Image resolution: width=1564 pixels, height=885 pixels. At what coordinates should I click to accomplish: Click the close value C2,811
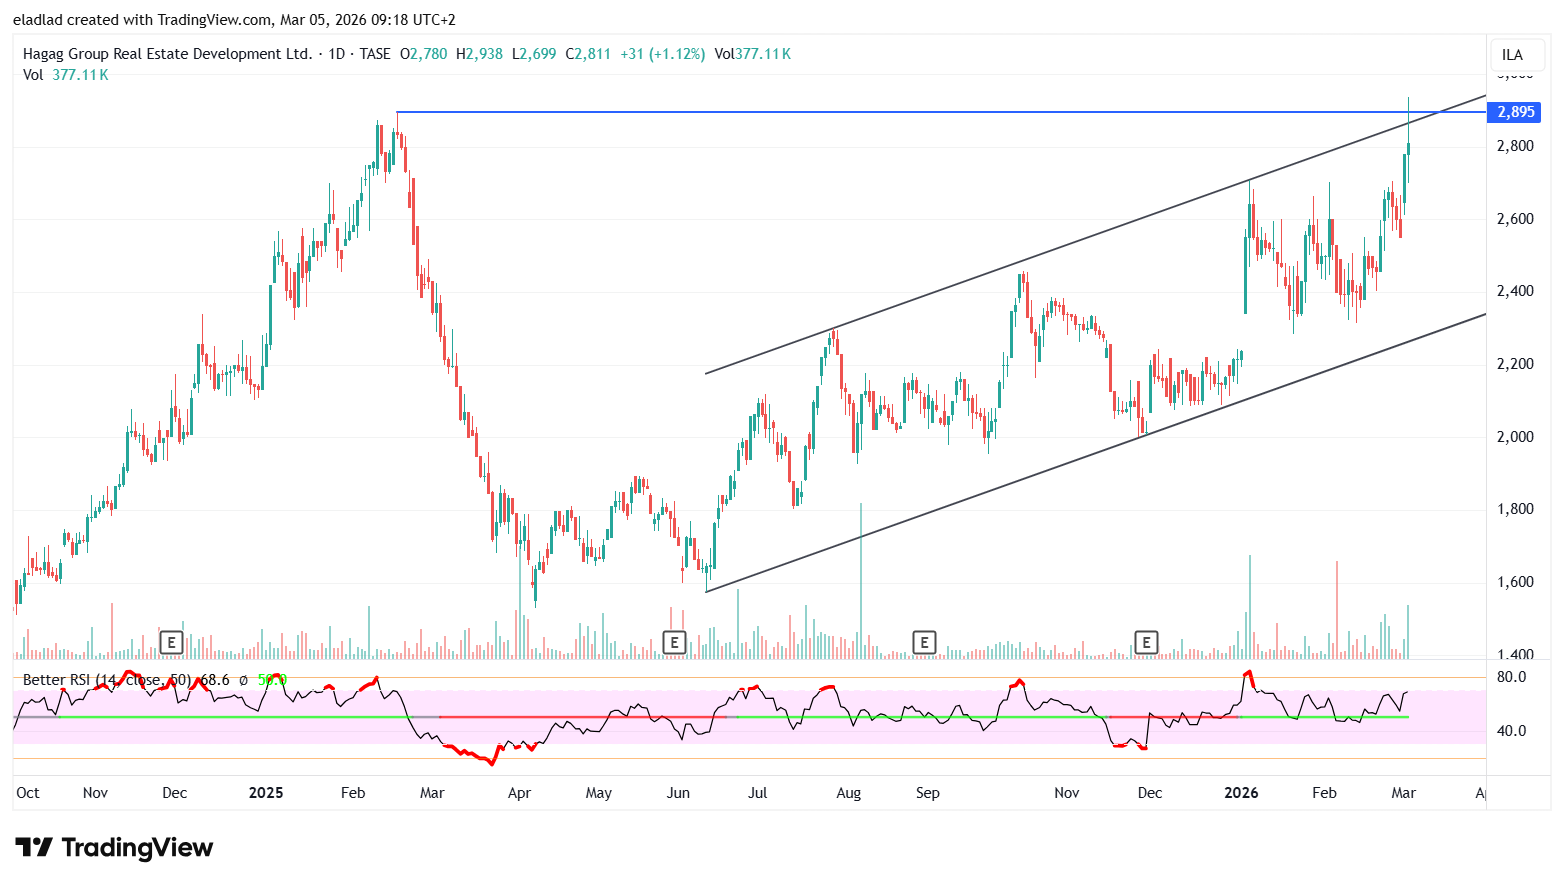pos(588,54)
